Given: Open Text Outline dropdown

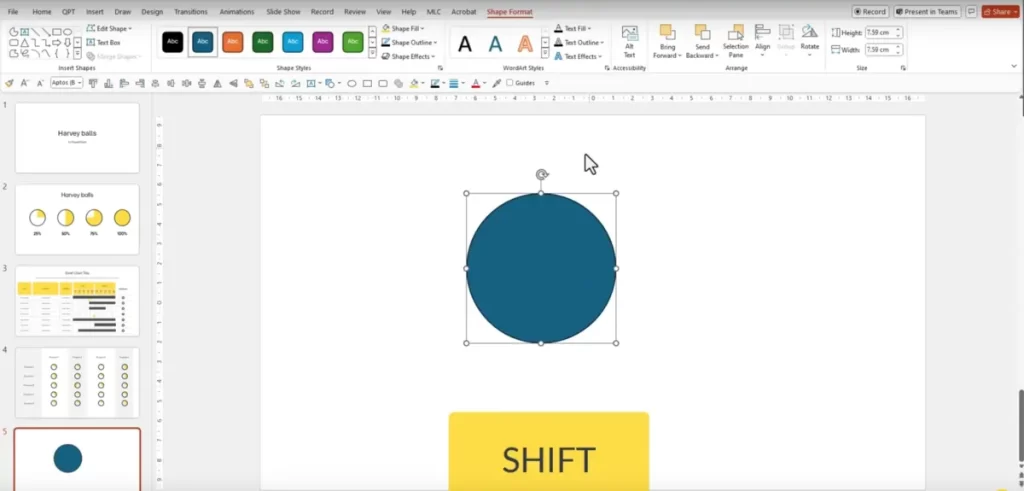Looking at the screenshot, I should point(579,42).
